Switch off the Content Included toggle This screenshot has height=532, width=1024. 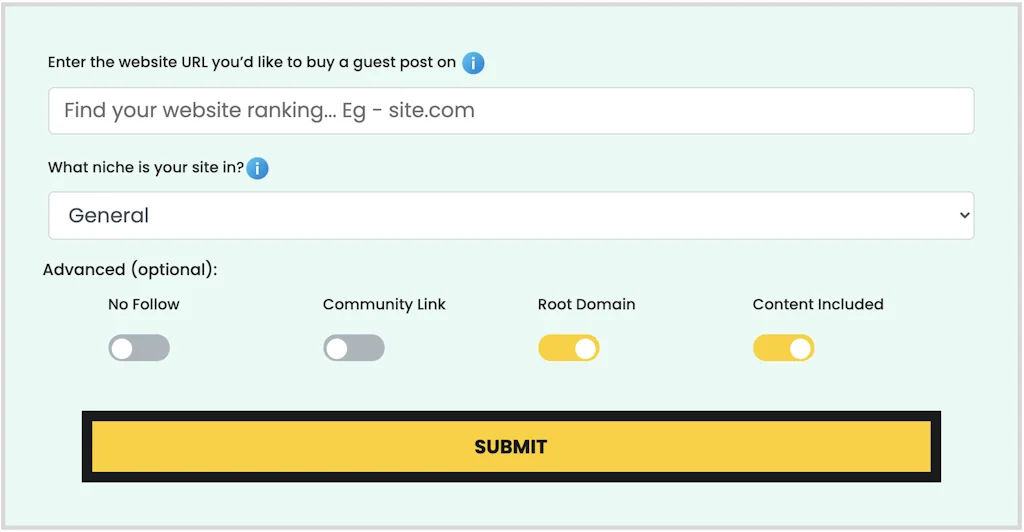[784, 348]
